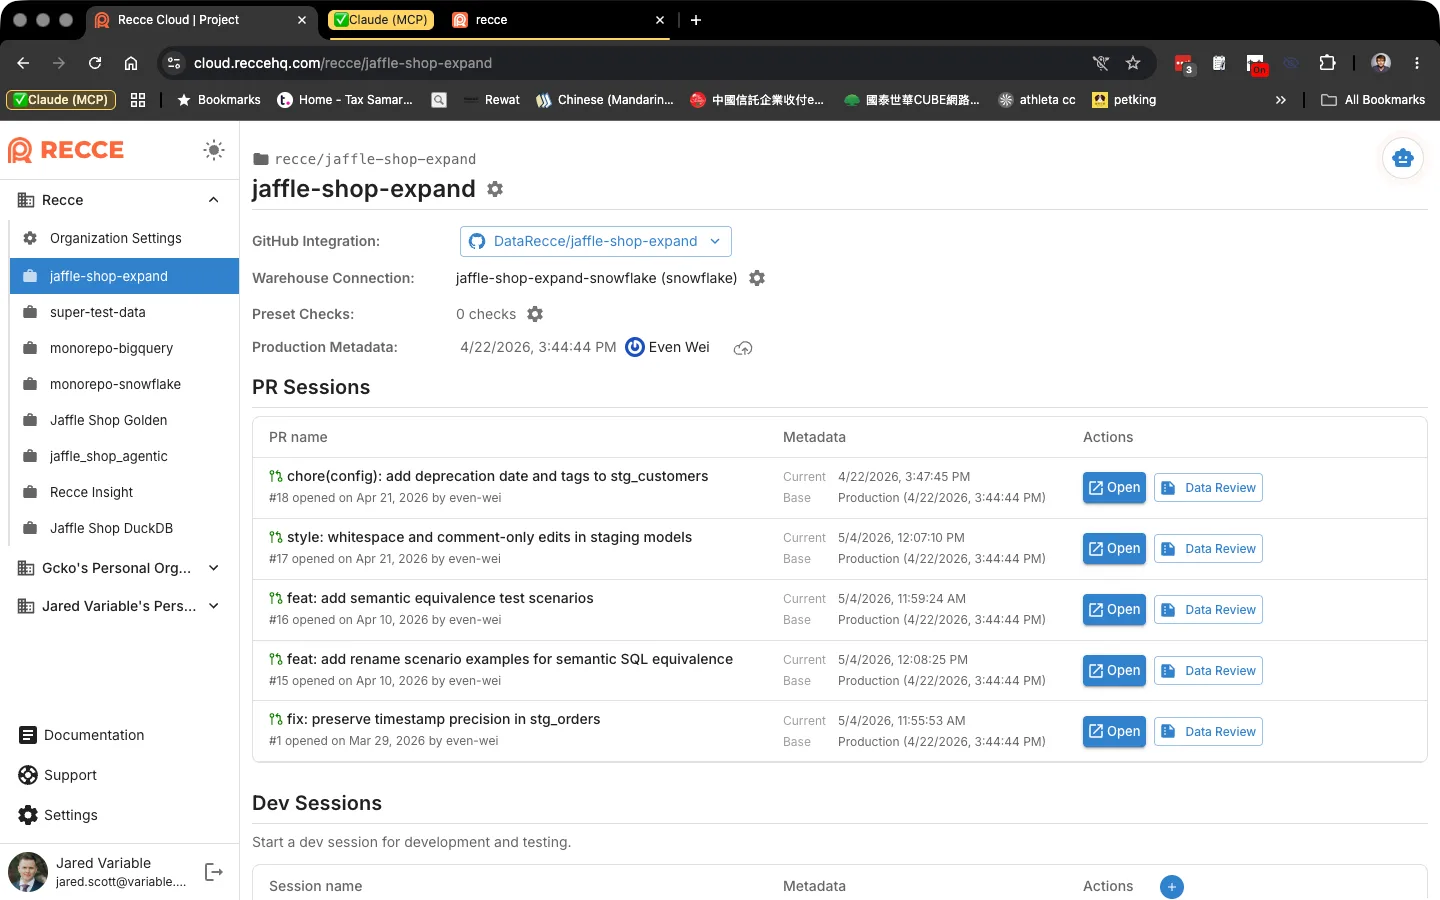Open Home - Tax Samar bookmark
The width and height of the screenshot is (1440, 900).
(345, 100)
